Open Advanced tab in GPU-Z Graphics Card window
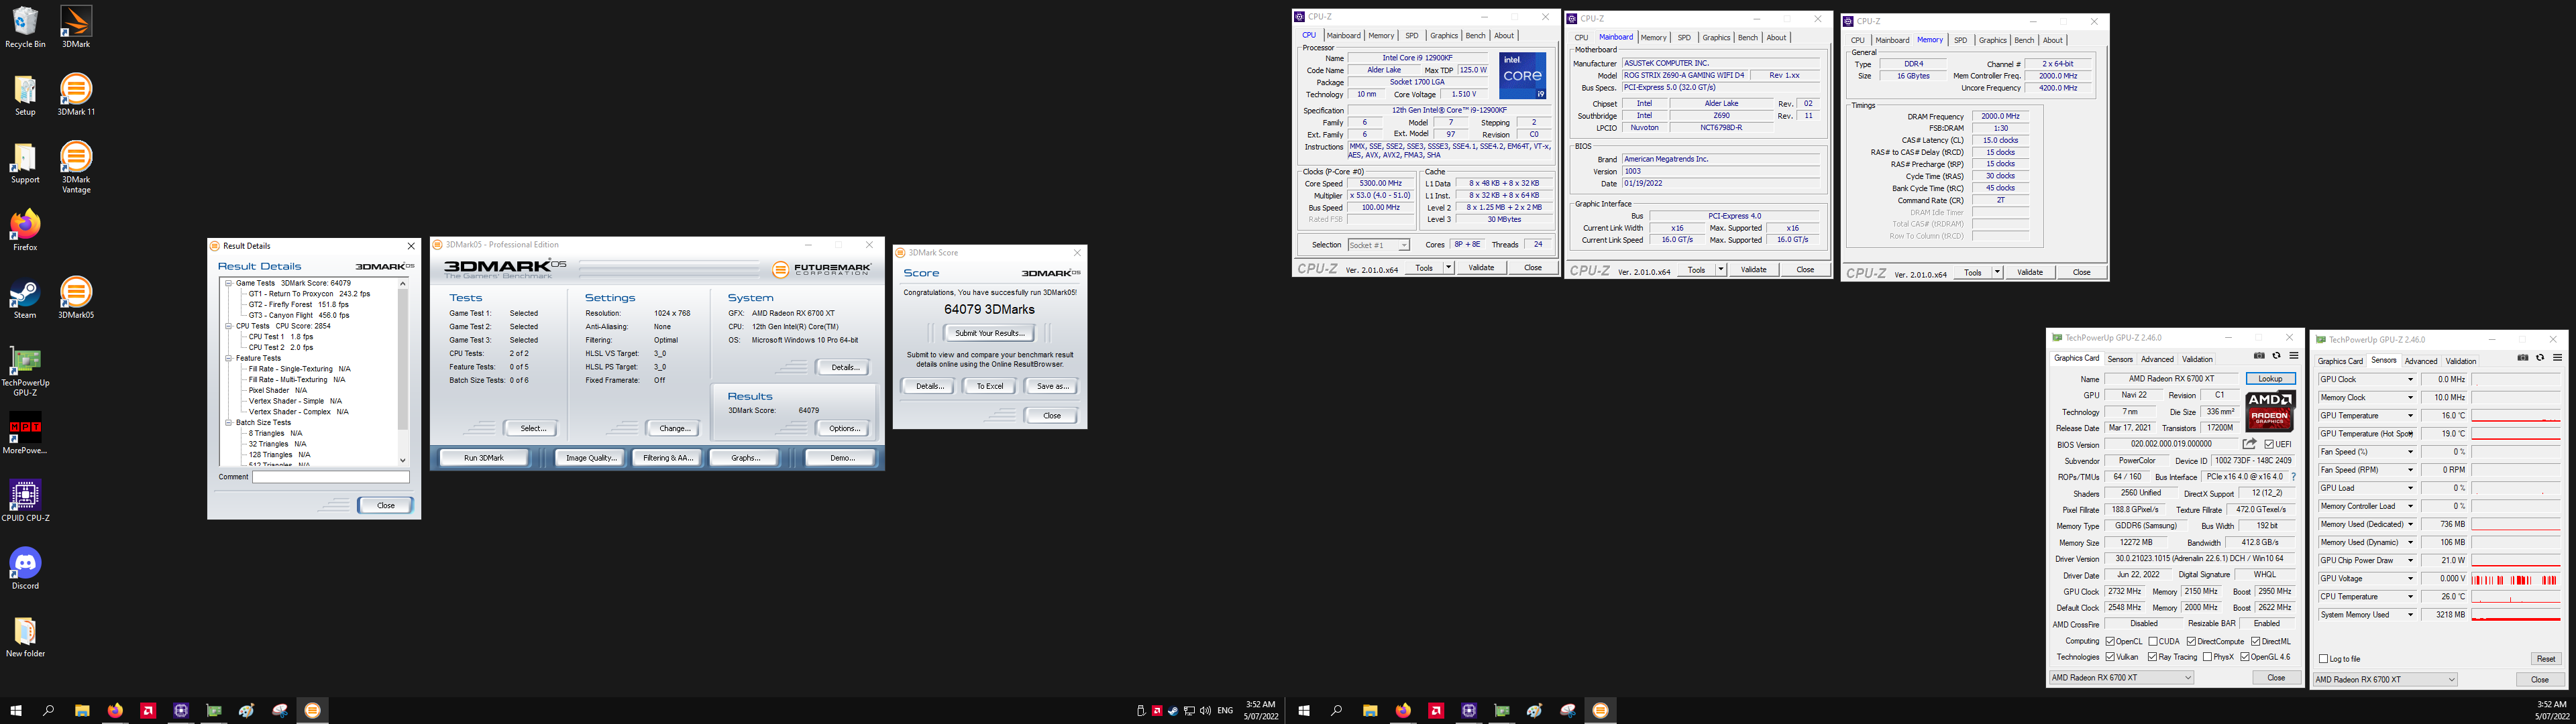 tap(2157, 359)
